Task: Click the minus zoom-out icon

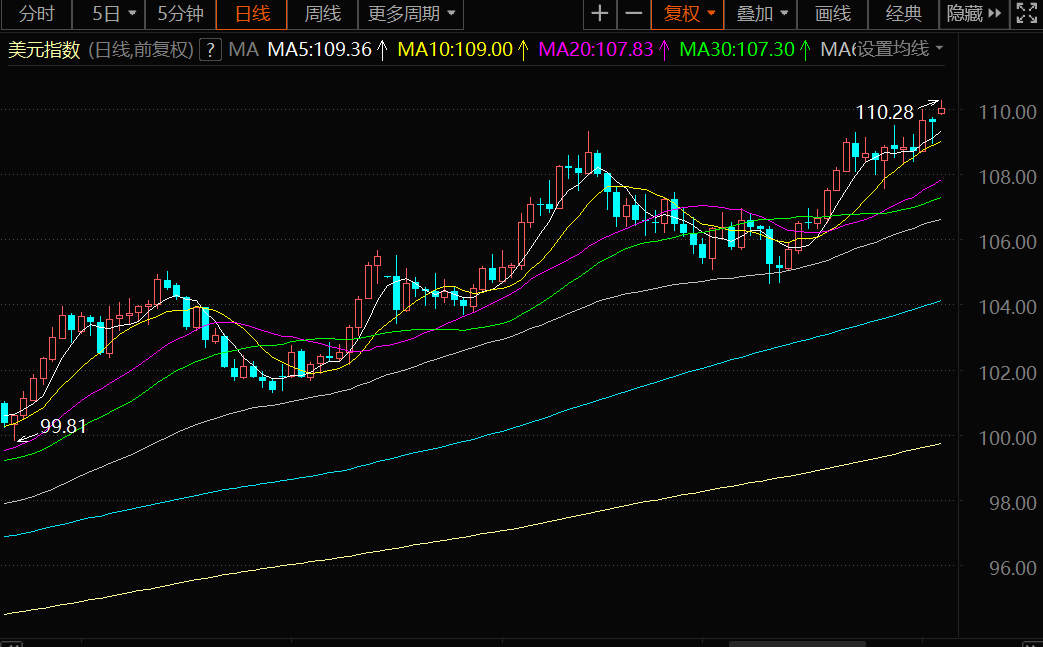Action: (x=633, y=14)
